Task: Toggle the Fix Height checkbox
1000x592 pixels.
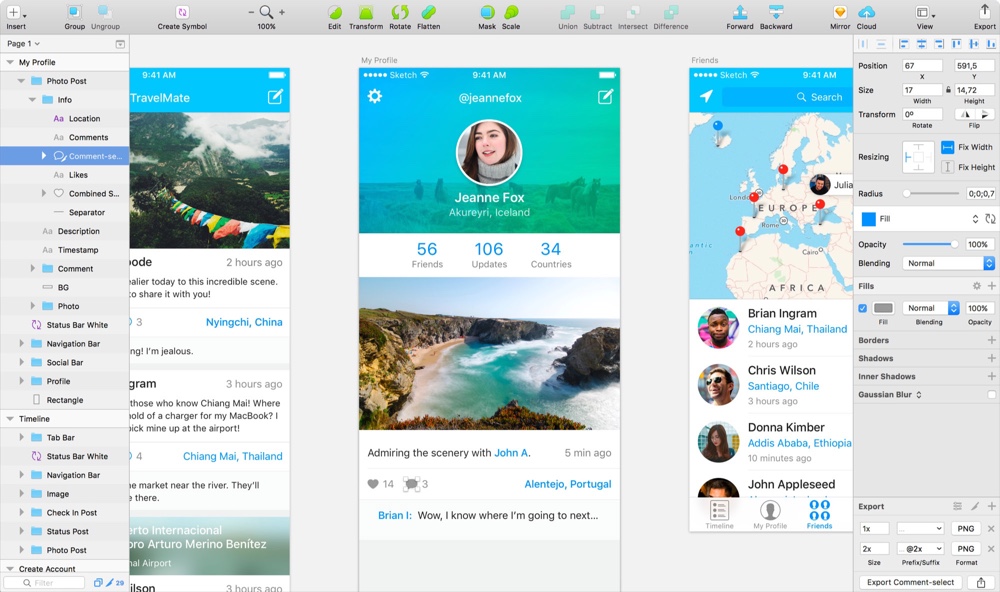Action: click(x=948, y=167)
